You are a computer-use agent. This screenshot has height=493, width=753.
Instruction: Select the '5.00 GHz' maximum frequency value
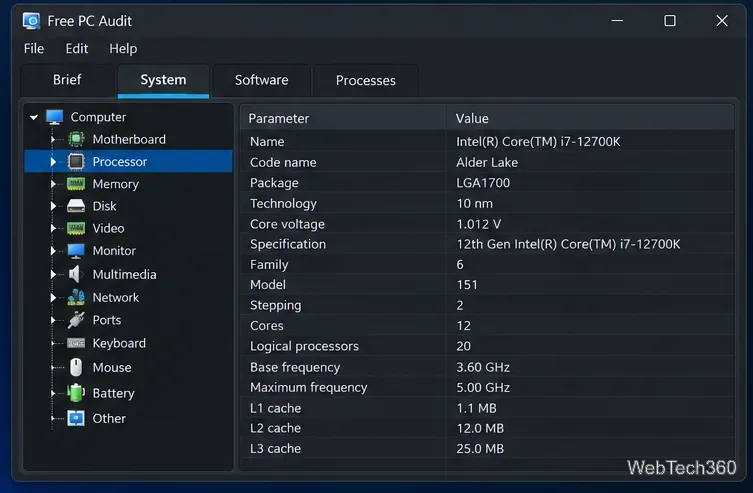coord(483,387)
